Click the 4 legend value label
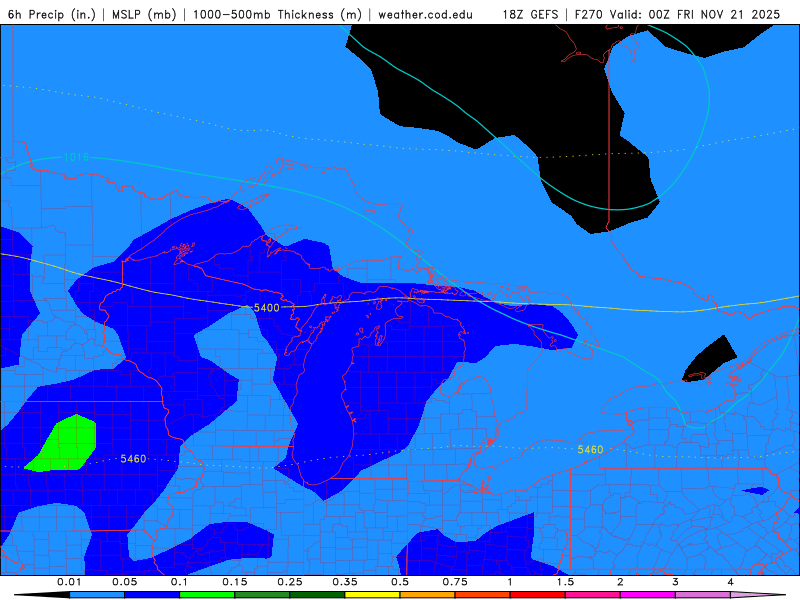The height and width of the screenshot is (600, 800). pyautogui.click(x=731, y=582)
